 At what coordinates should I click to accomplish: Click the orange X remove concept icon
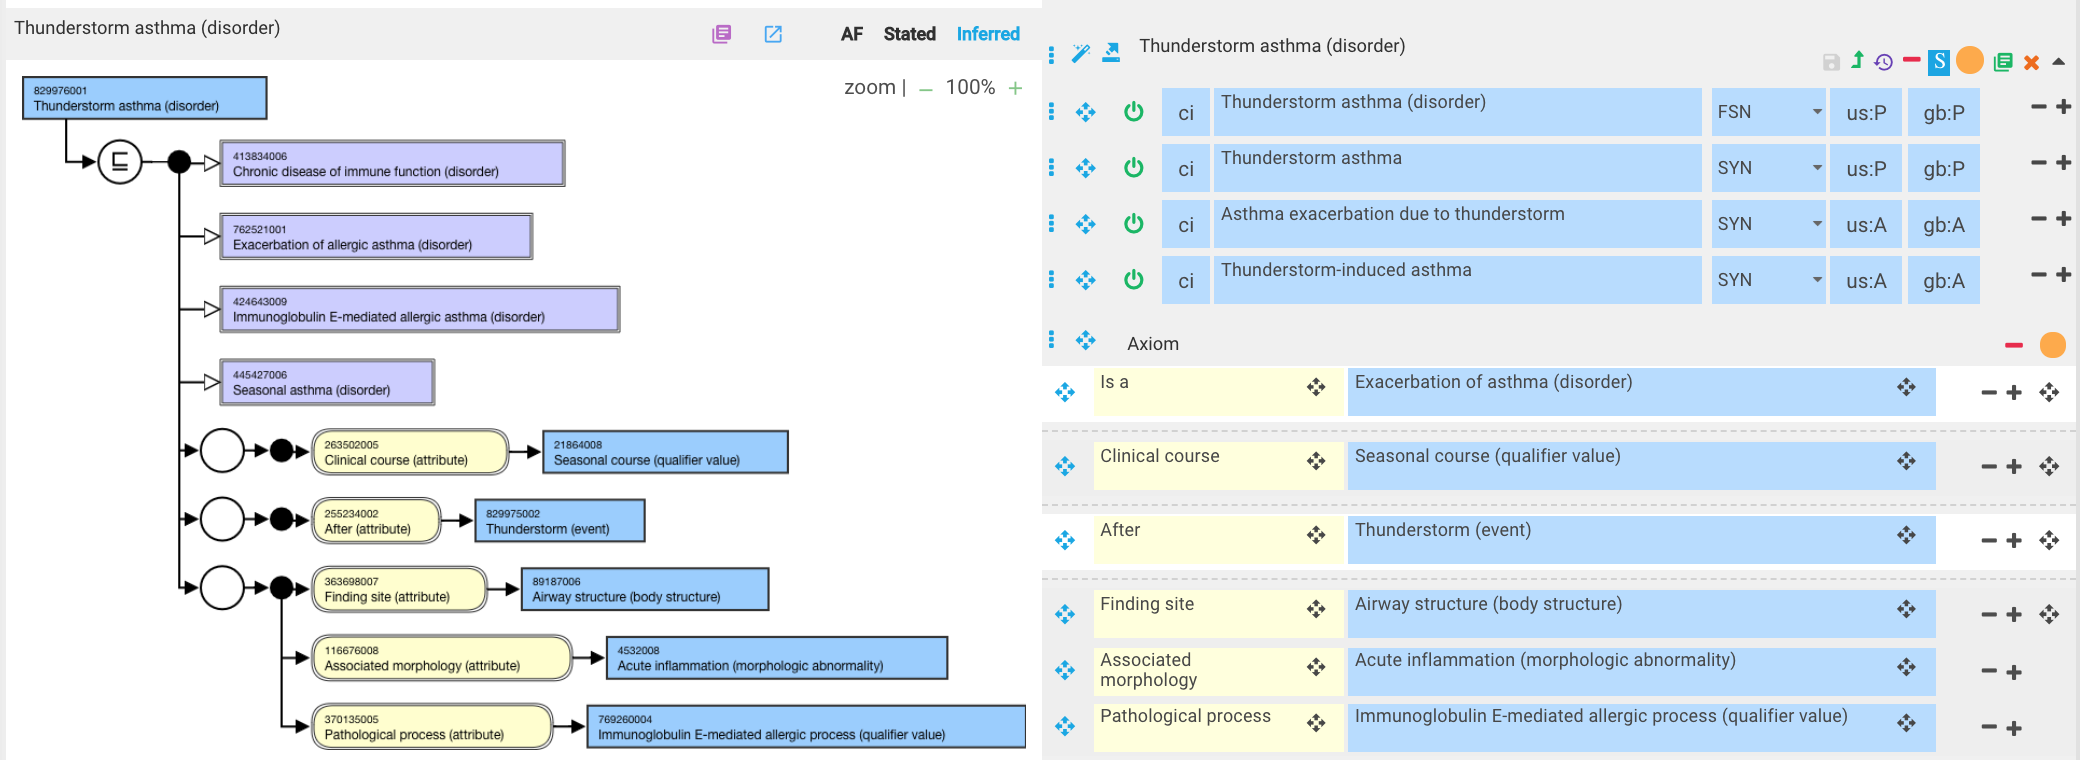2031,62
